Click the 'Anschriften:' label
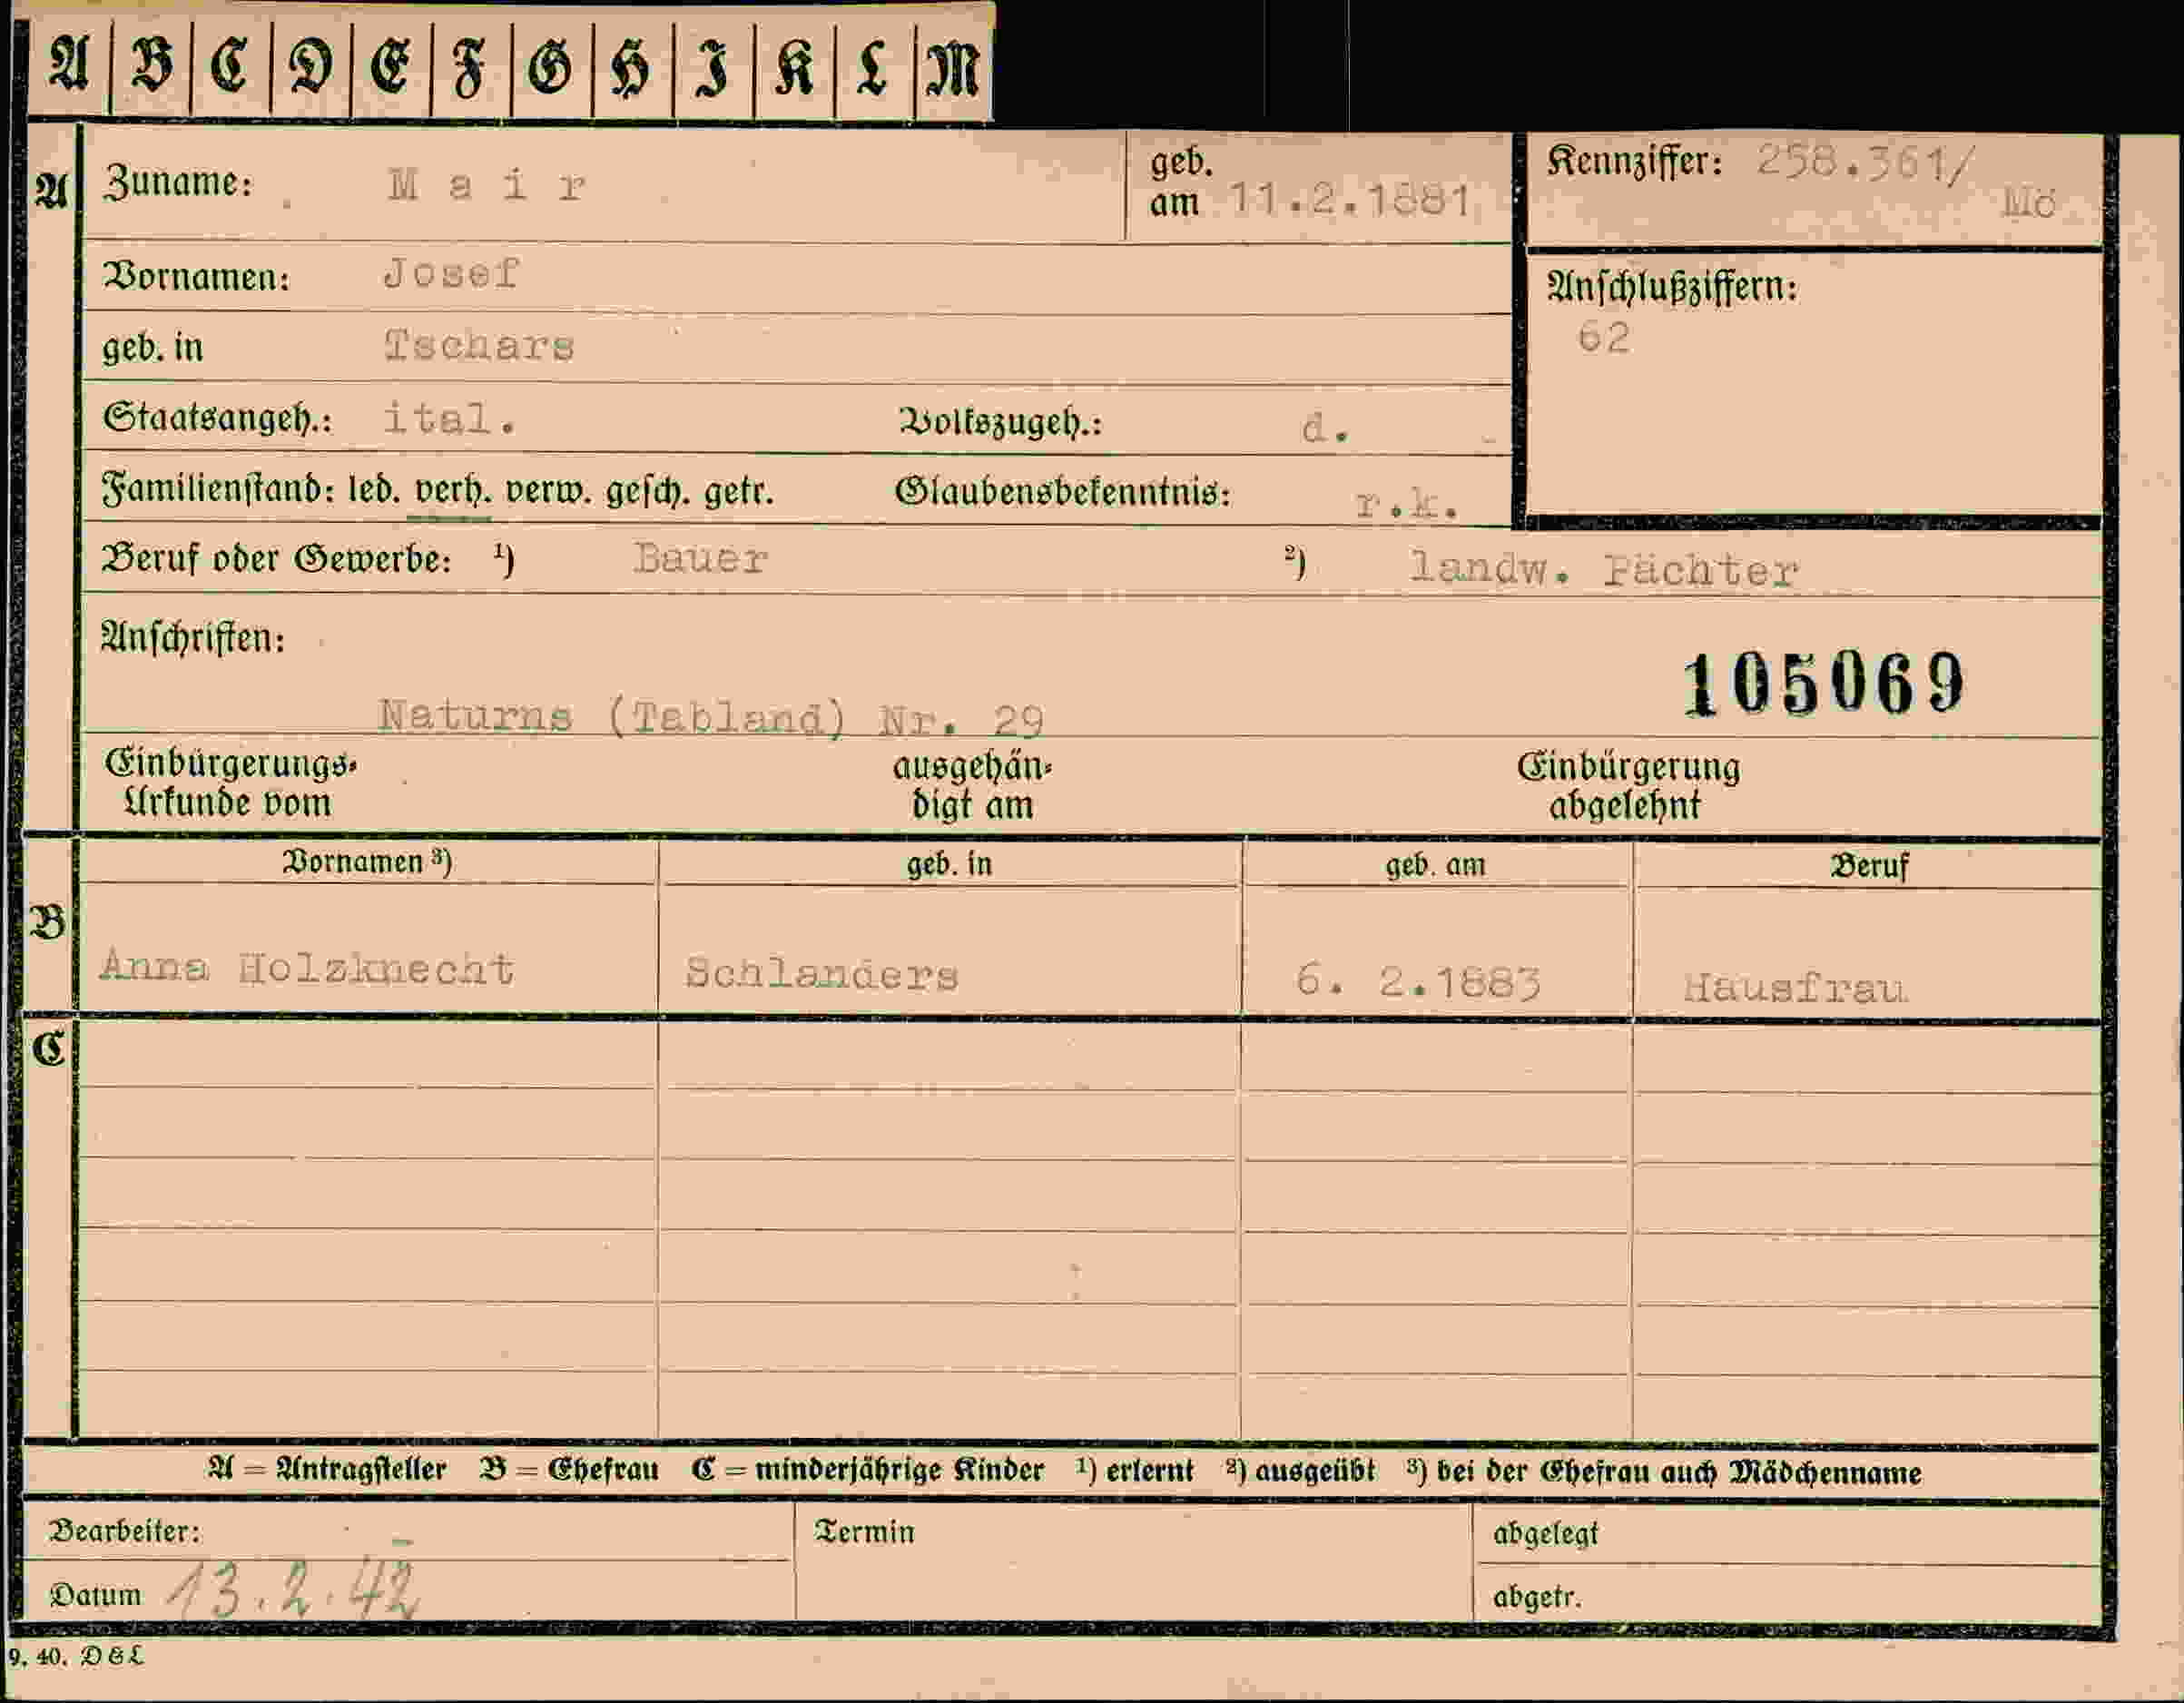The height and width of the screenshot is (1703, 2184). 193,638
